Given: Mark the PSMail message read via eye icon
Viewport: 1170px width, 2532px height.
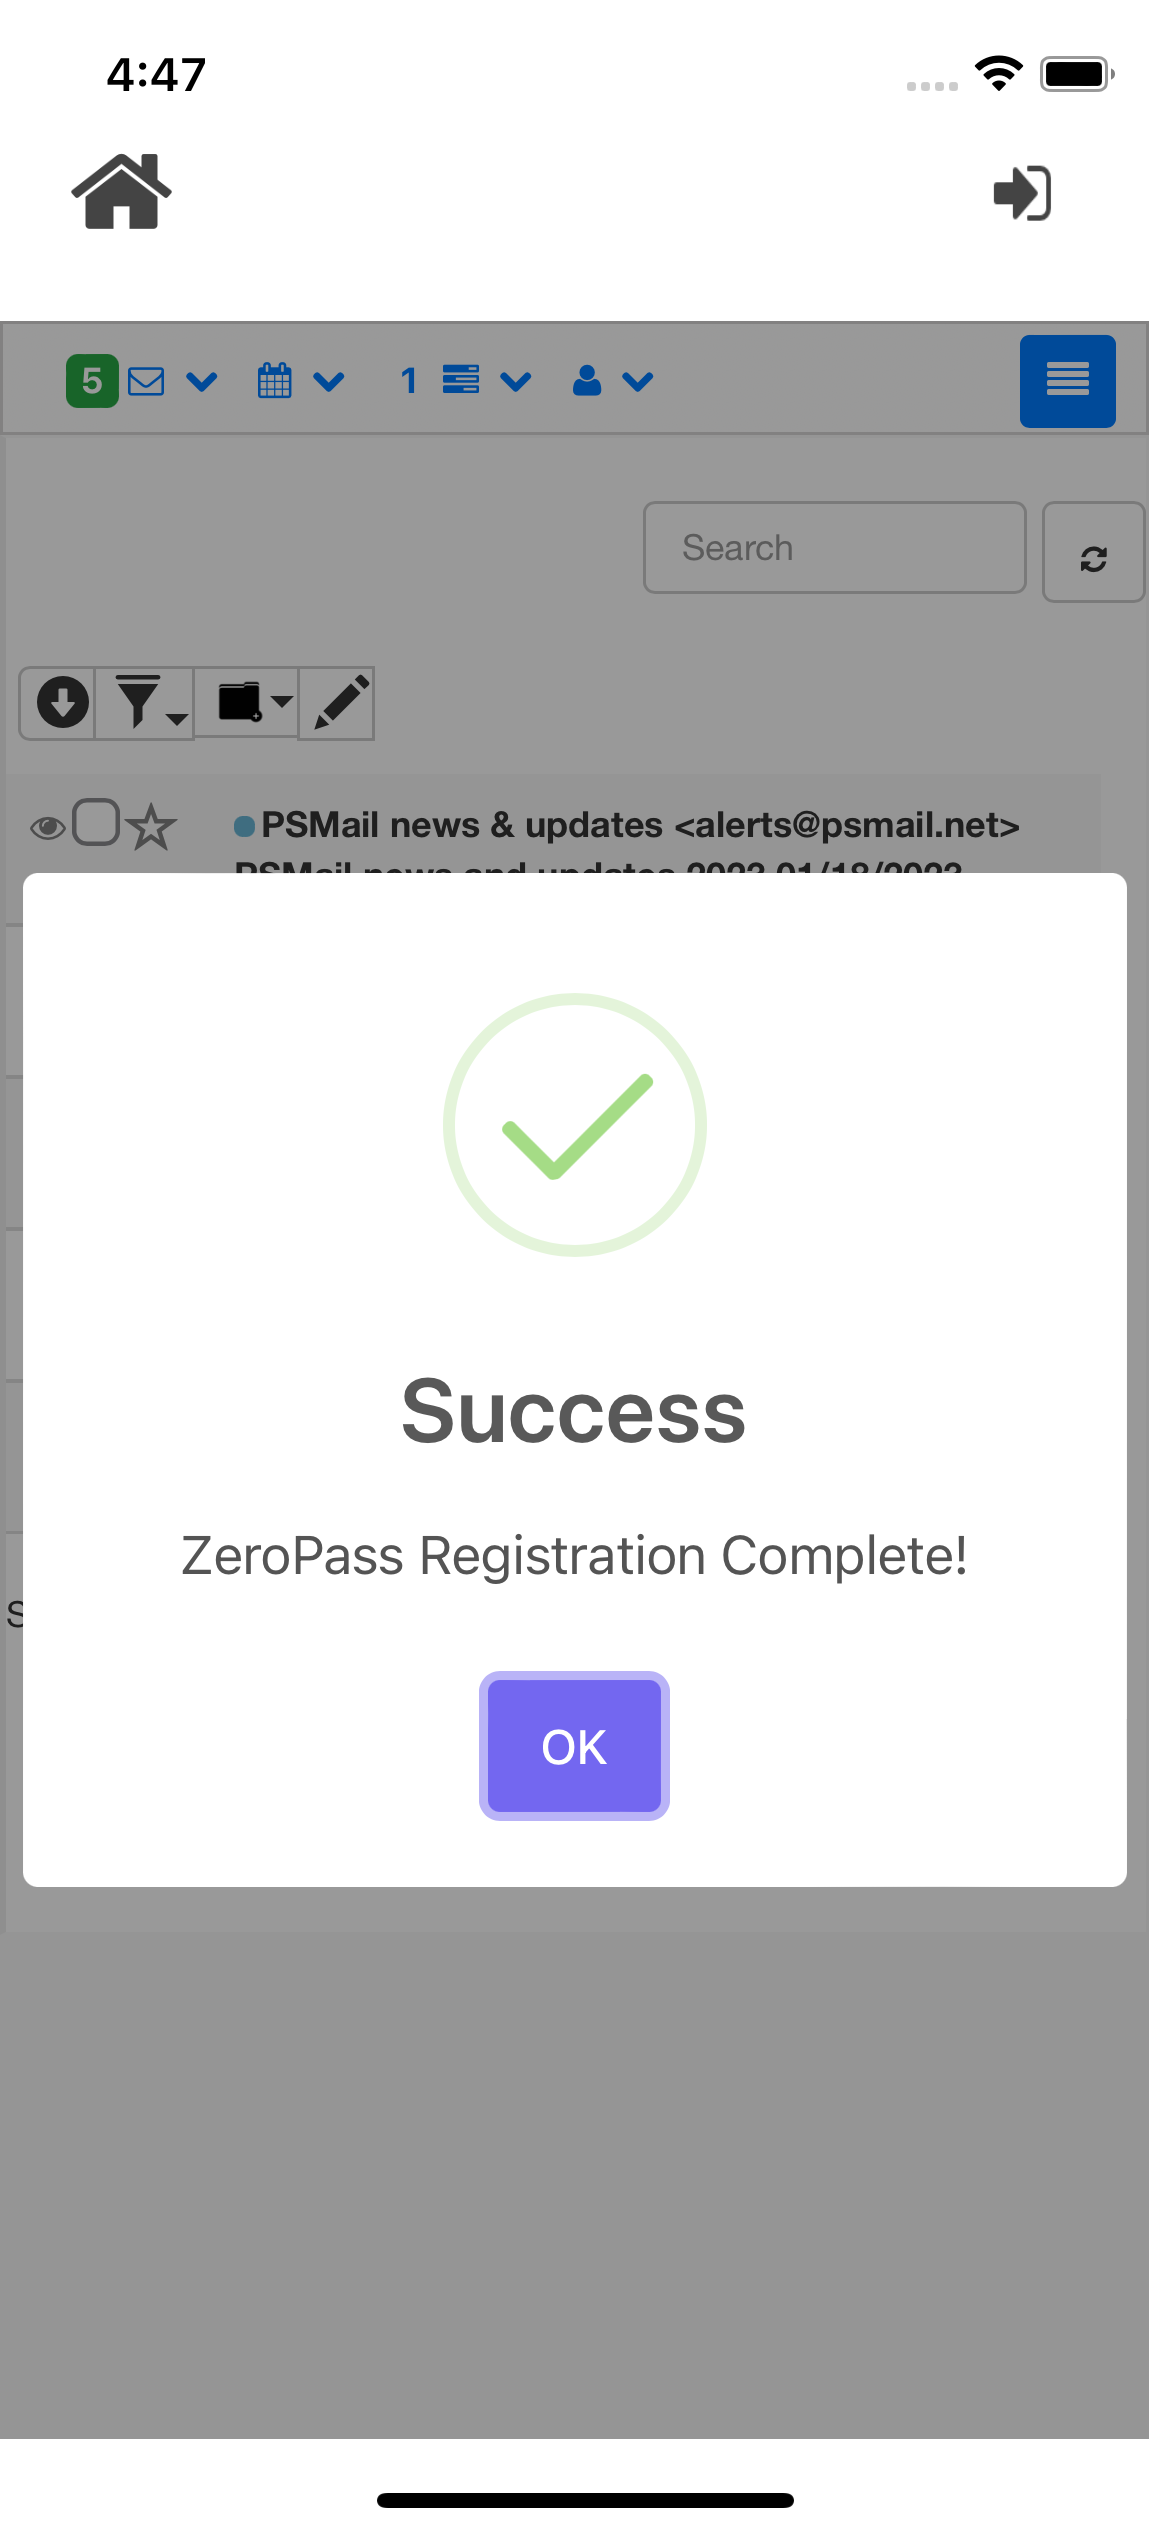Looking at the screenshot, I should (x=48, y=826).
